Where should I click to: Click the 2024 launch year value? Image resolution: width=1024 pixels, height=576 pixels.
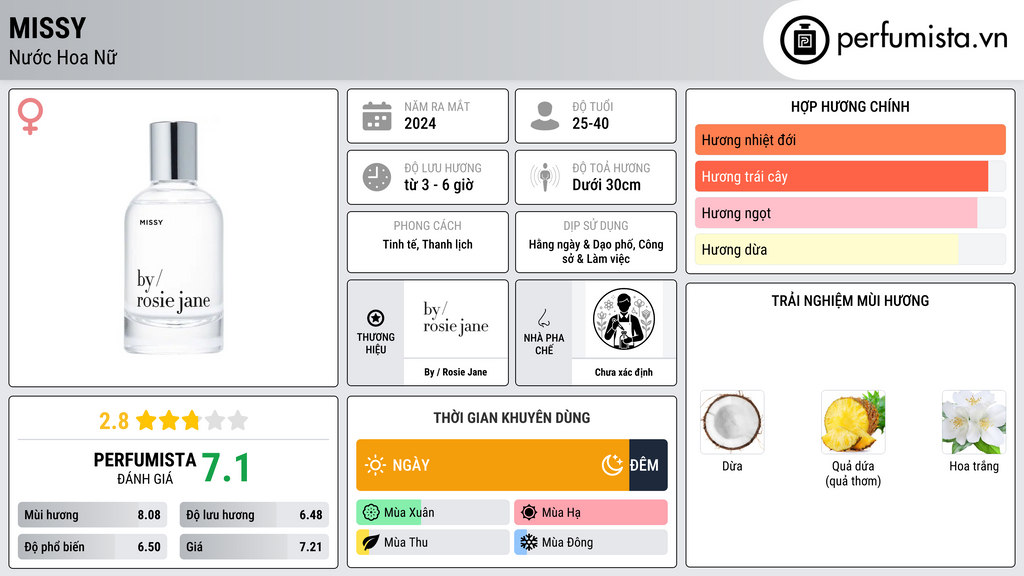(x=420, y=123)
